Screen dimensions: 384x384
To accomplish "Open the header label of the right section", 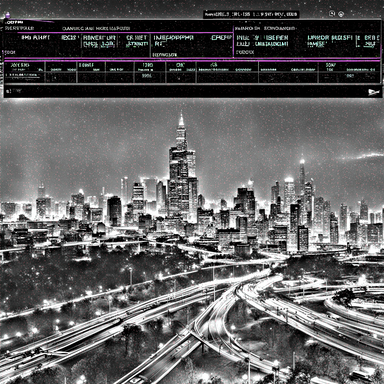I will 265,29.
